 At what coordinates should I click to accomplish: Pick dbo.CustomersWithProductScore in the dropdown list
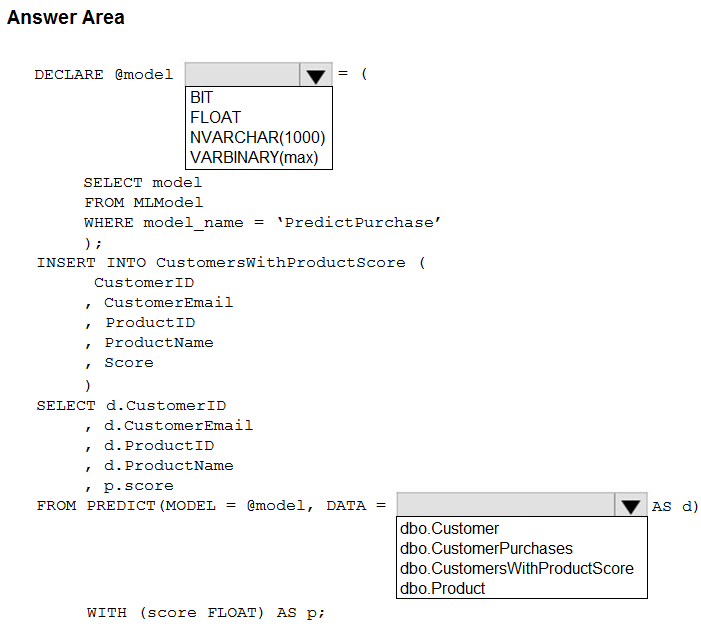[516, 568]
